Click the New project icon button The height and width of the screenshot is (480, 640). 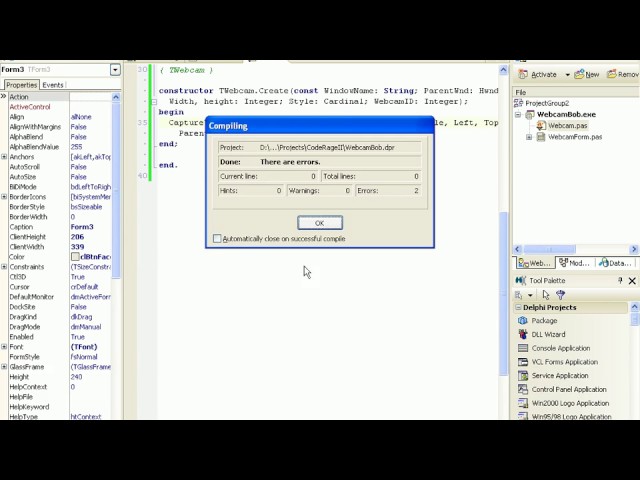(587, 74)
